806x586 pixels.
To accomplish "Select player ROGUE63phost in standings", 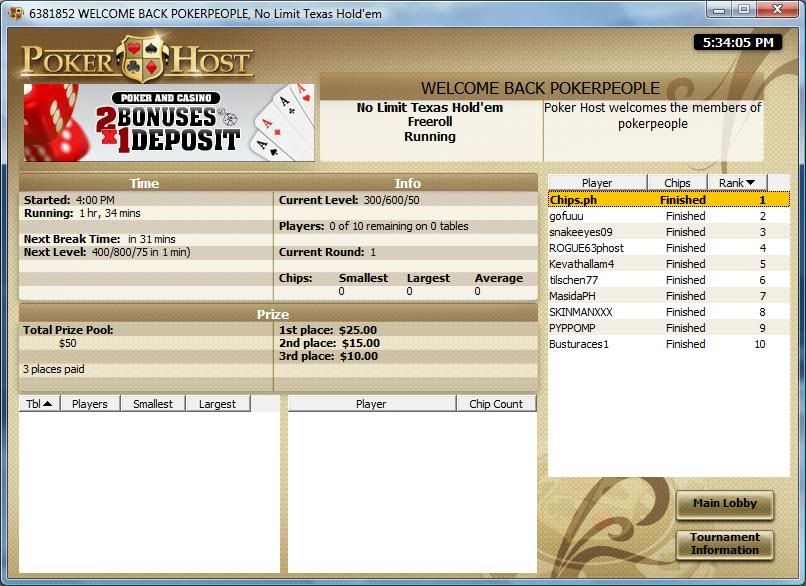I will [669, 248].
